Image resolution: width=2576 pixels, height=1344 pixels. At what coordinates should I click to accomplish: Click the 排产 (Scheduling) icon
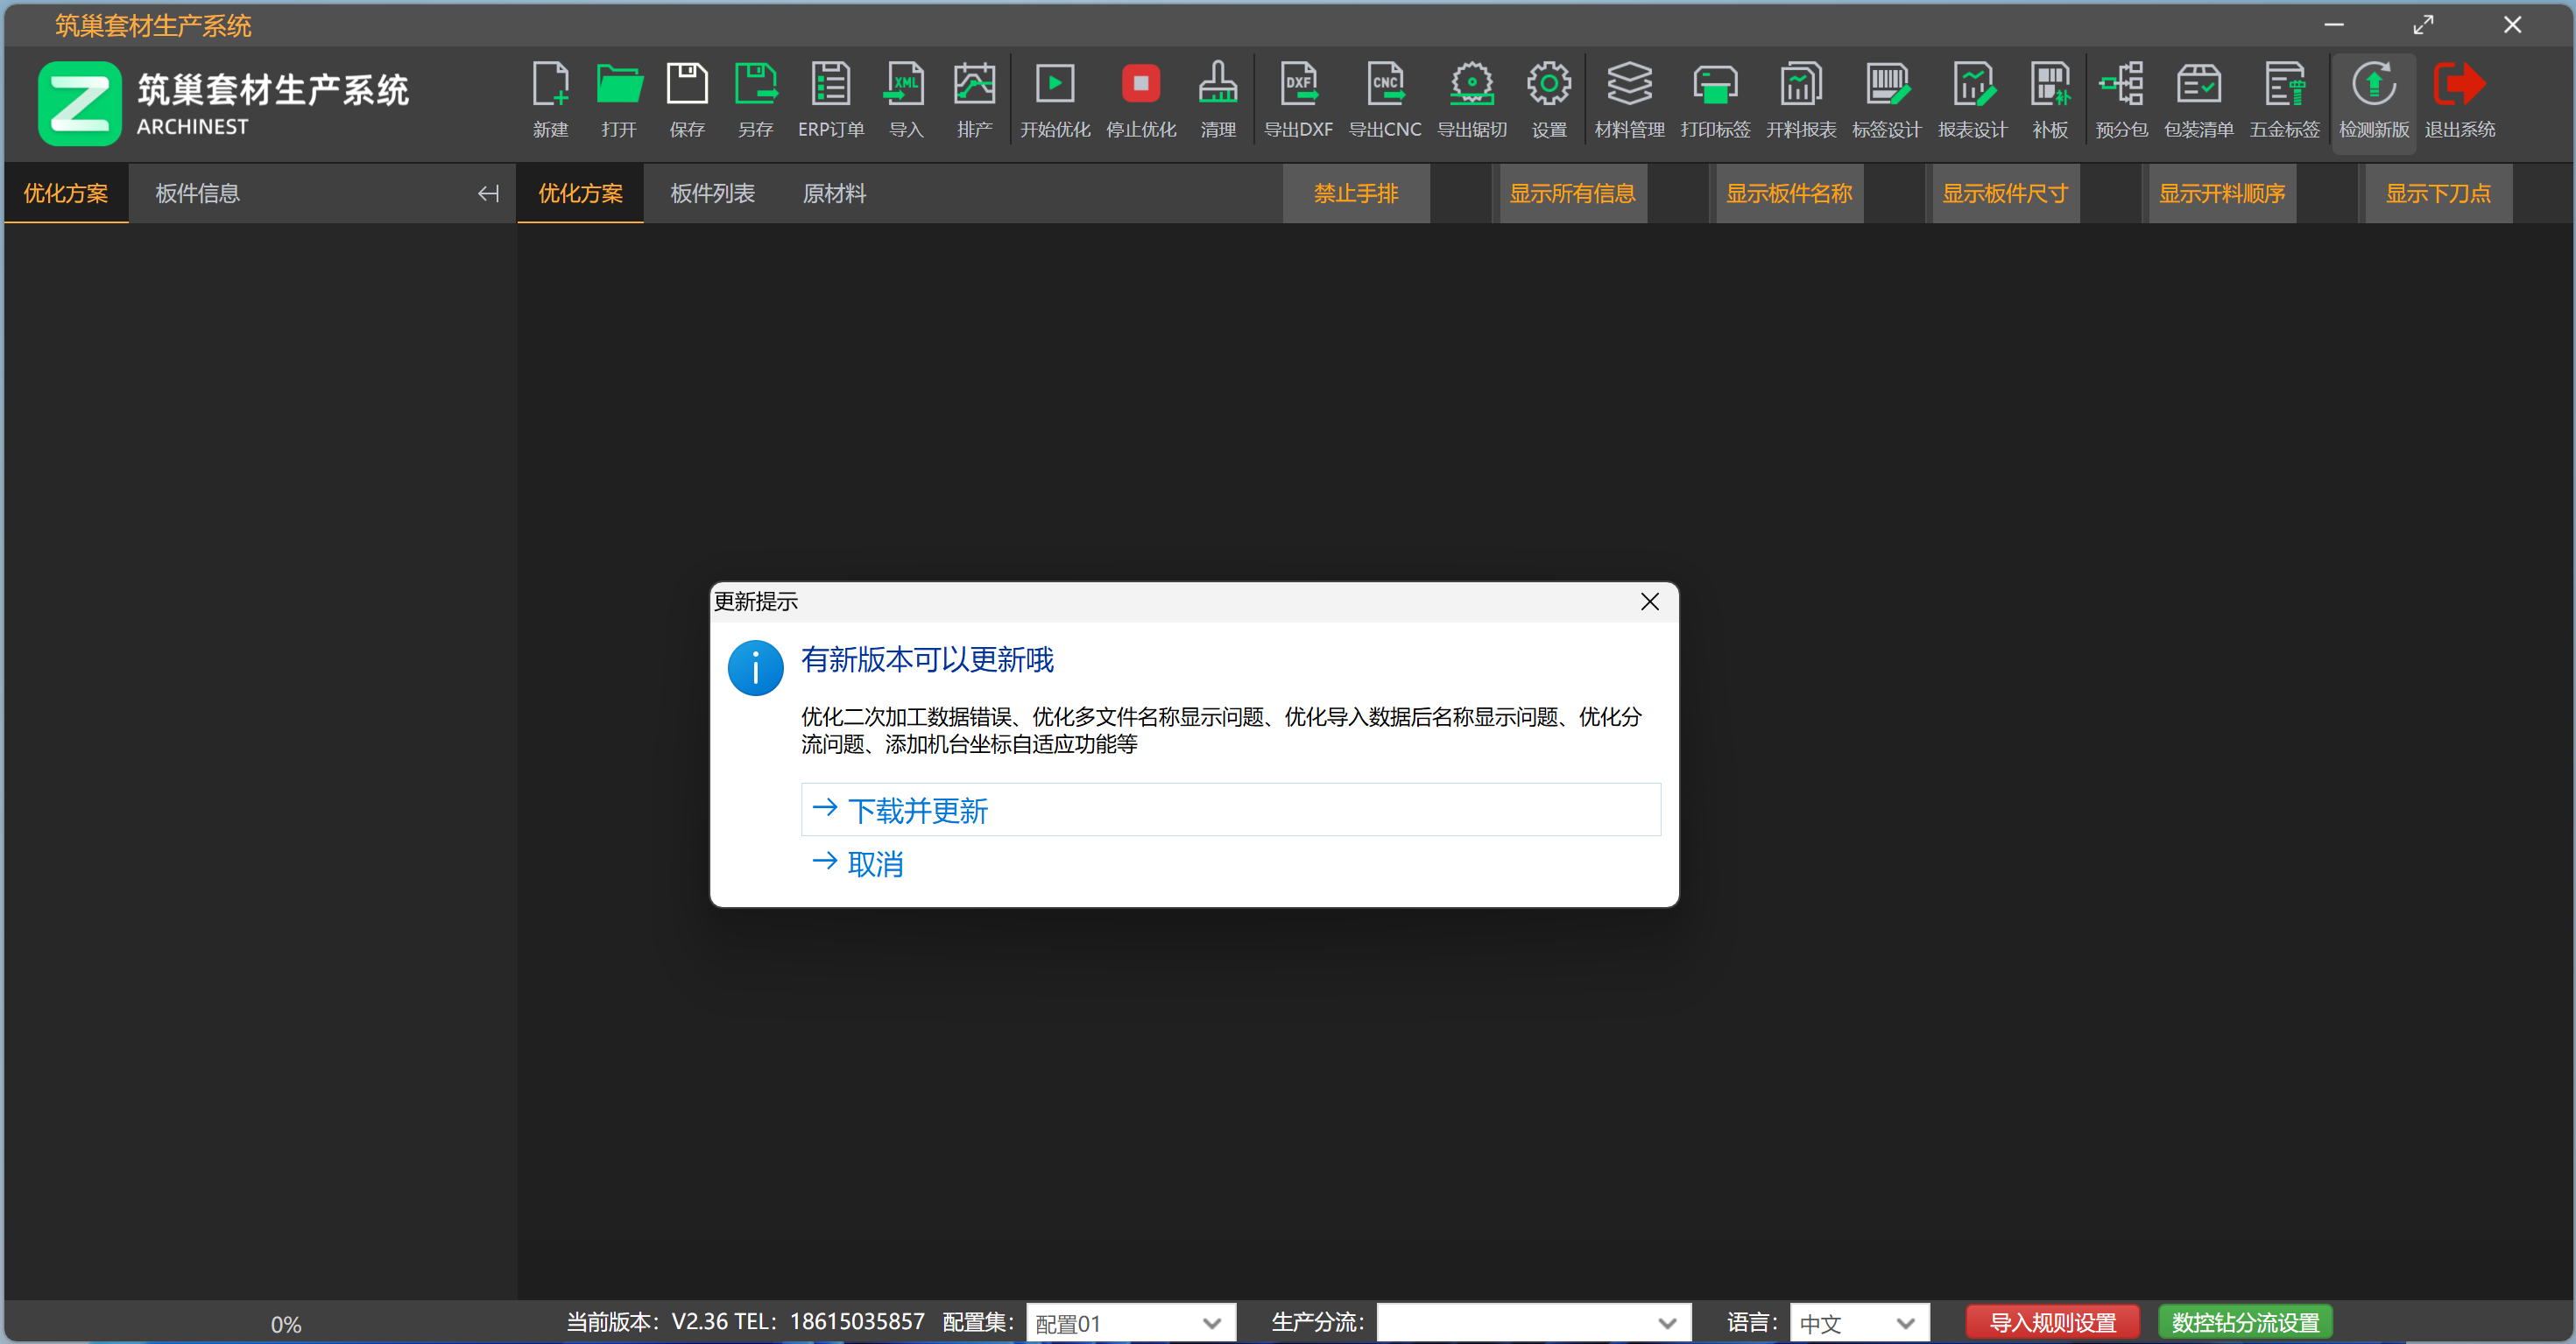975,99
